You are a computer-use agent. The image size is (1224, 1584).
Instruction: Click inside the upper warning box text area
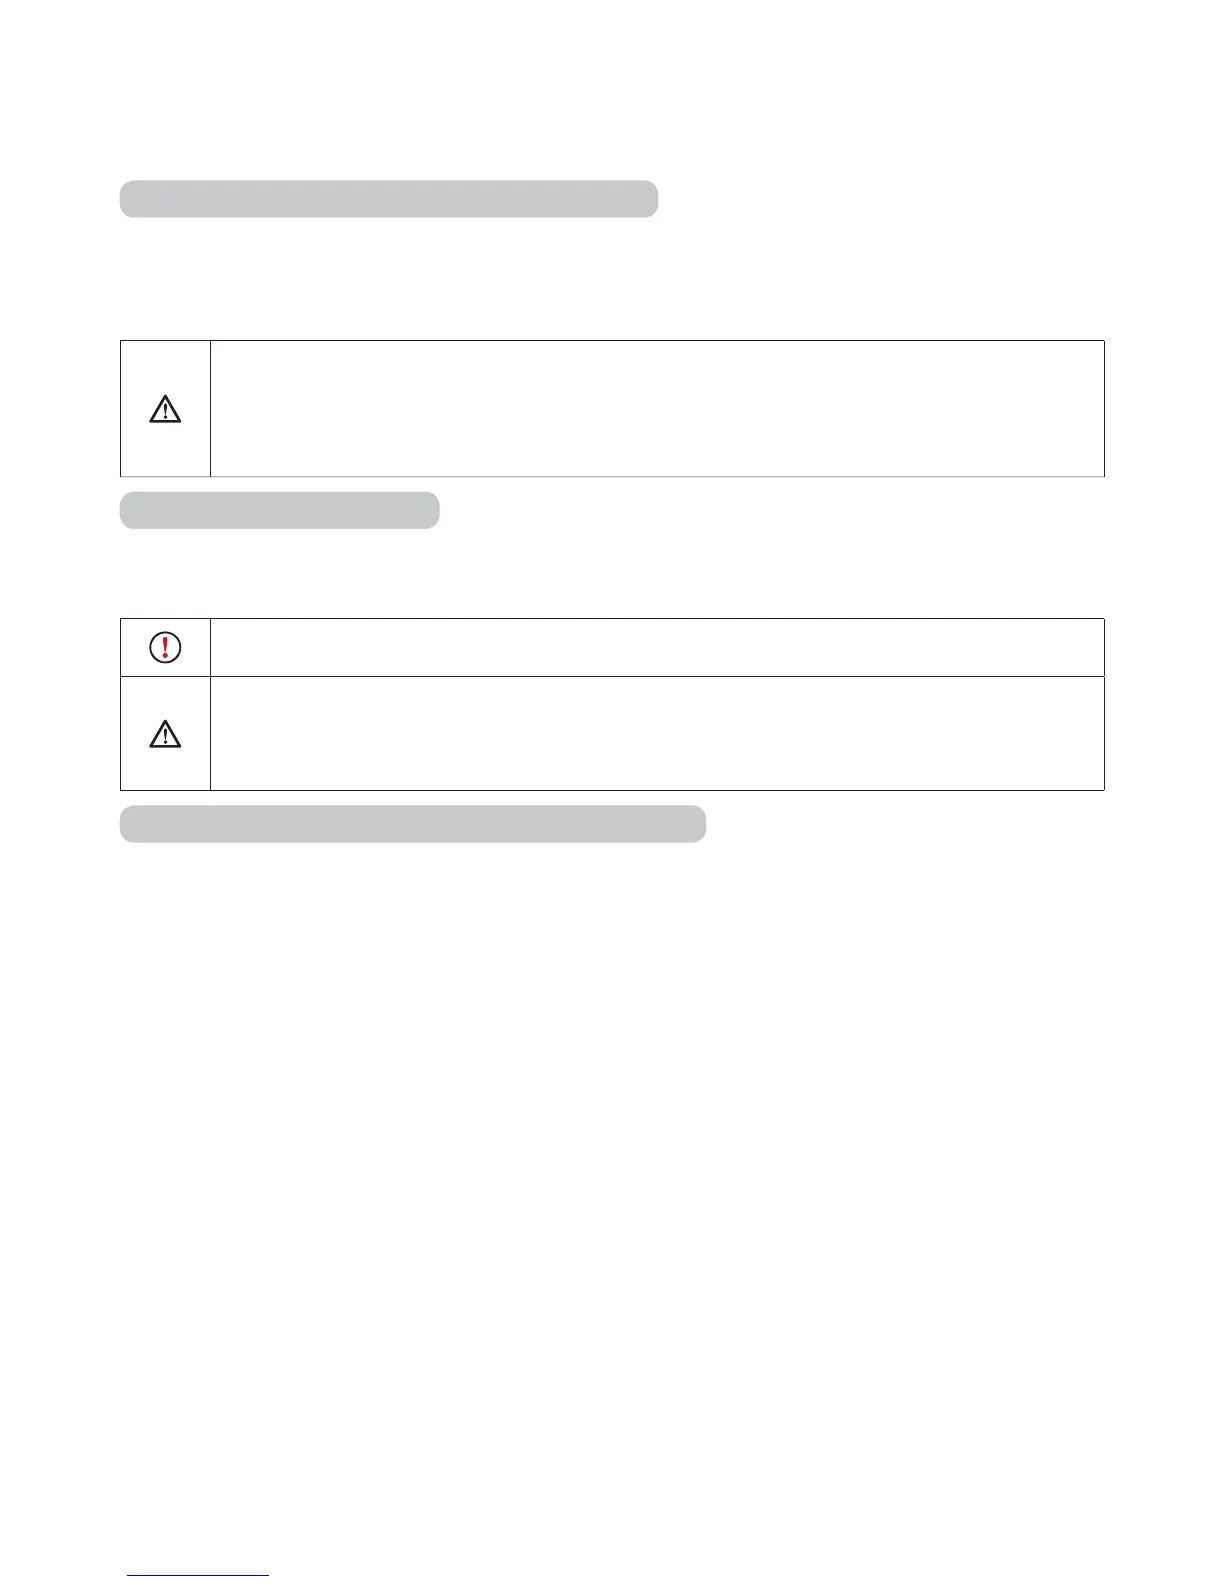coord(656,409)
